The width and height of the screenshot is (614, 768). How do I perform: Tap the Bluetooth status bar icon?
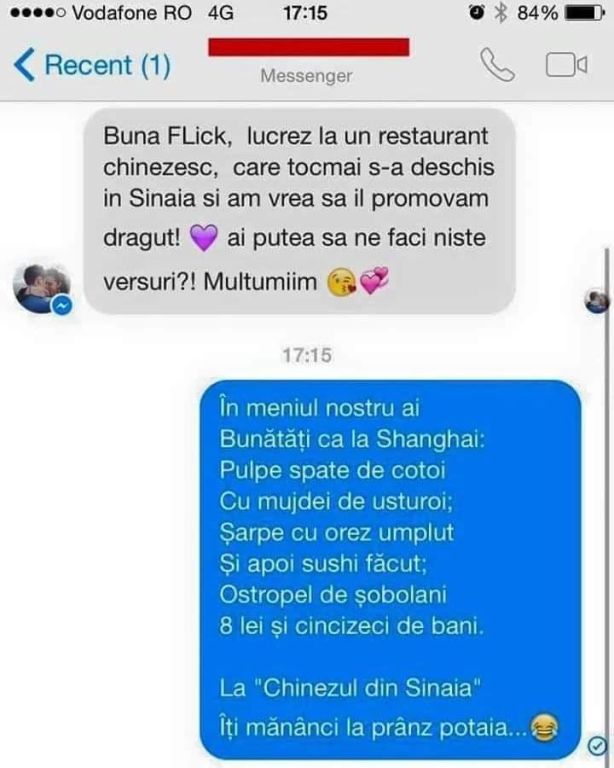500,13
